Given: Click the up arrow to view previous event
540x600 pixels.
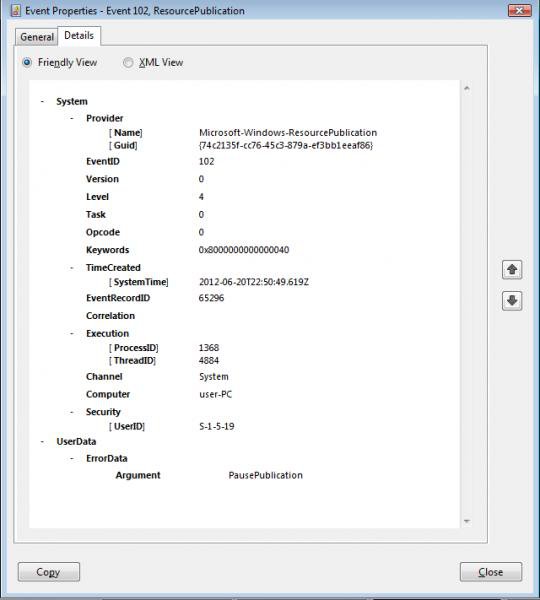Looking at the screenshot, I should pyautogui.click(x=512, y=270).
